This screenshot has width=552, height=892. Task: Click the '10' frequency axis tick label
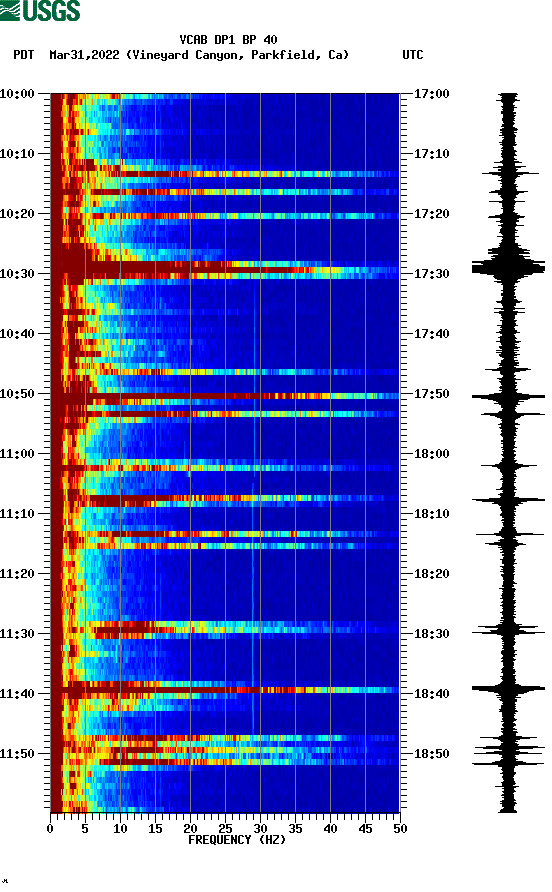click(x=120, y=829)
